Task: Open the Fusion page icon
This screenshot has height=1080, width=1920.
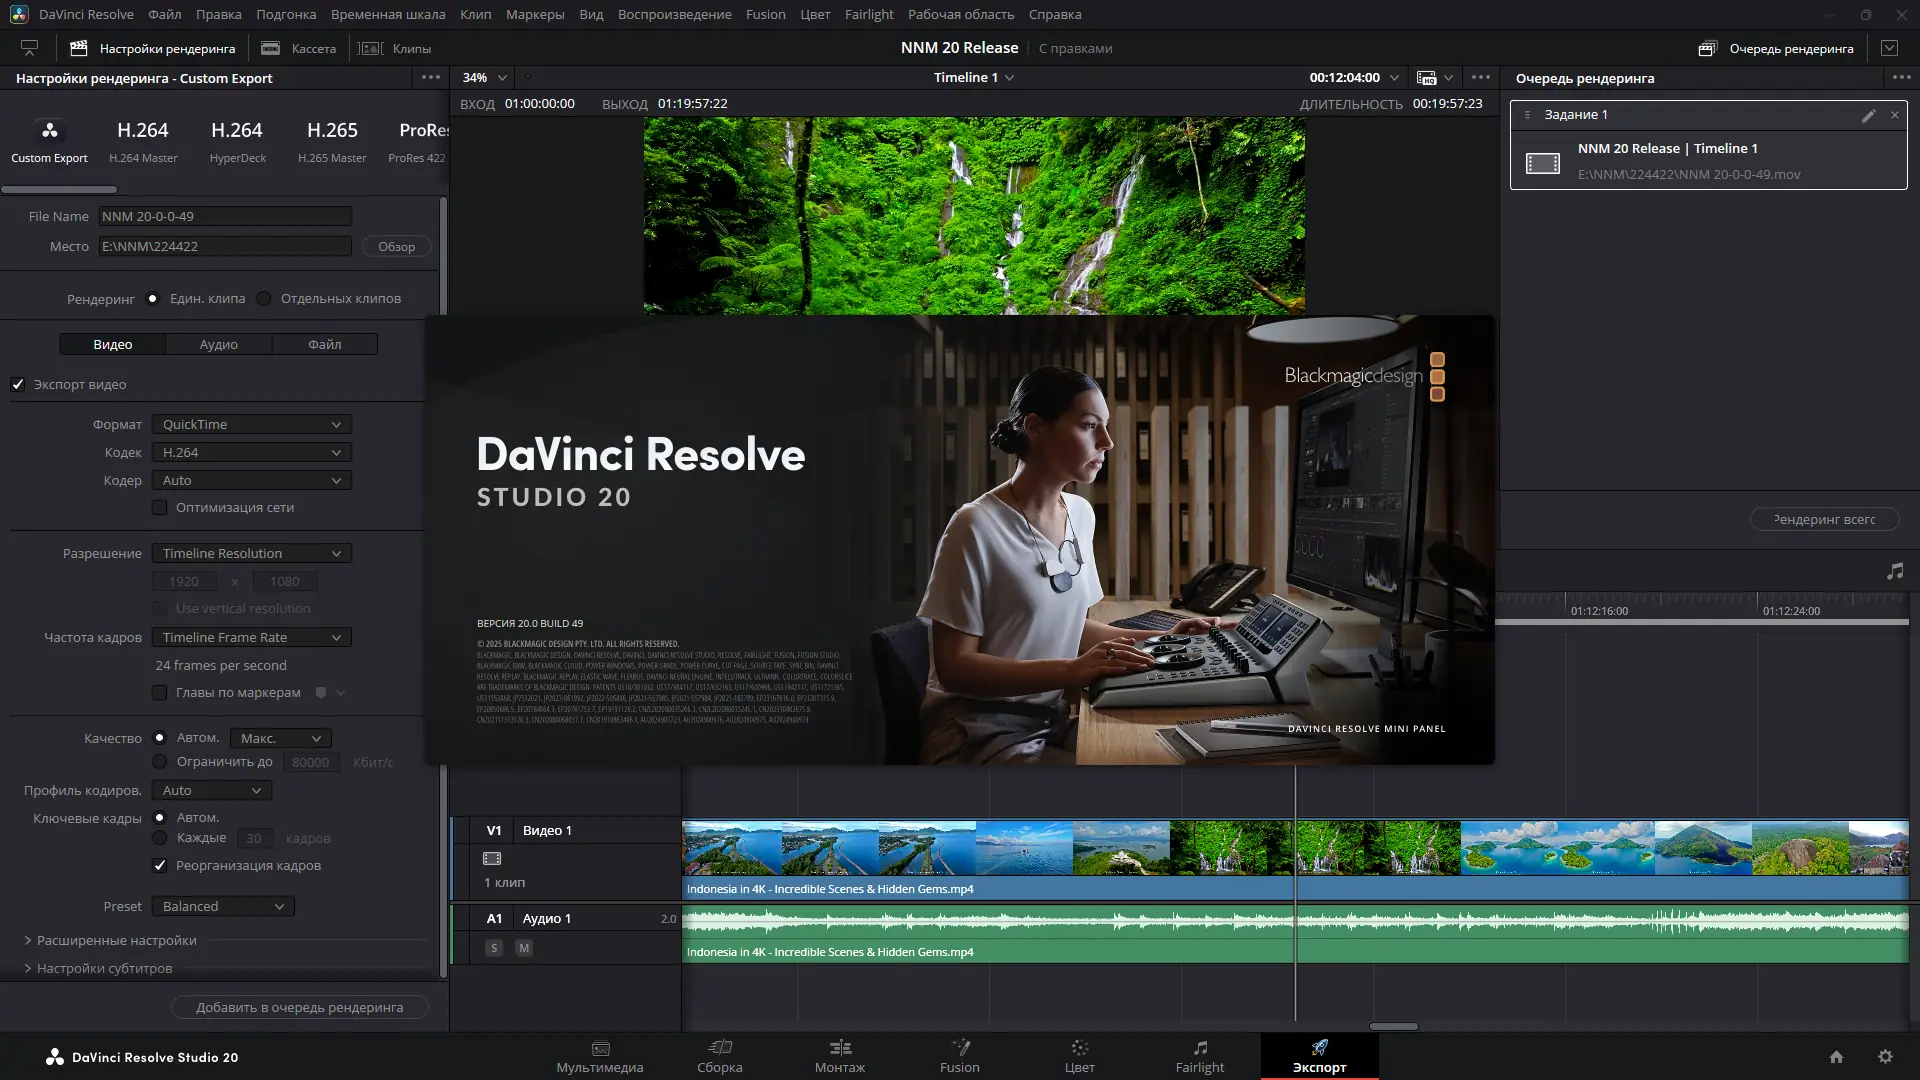Action: coord(960,1048)
